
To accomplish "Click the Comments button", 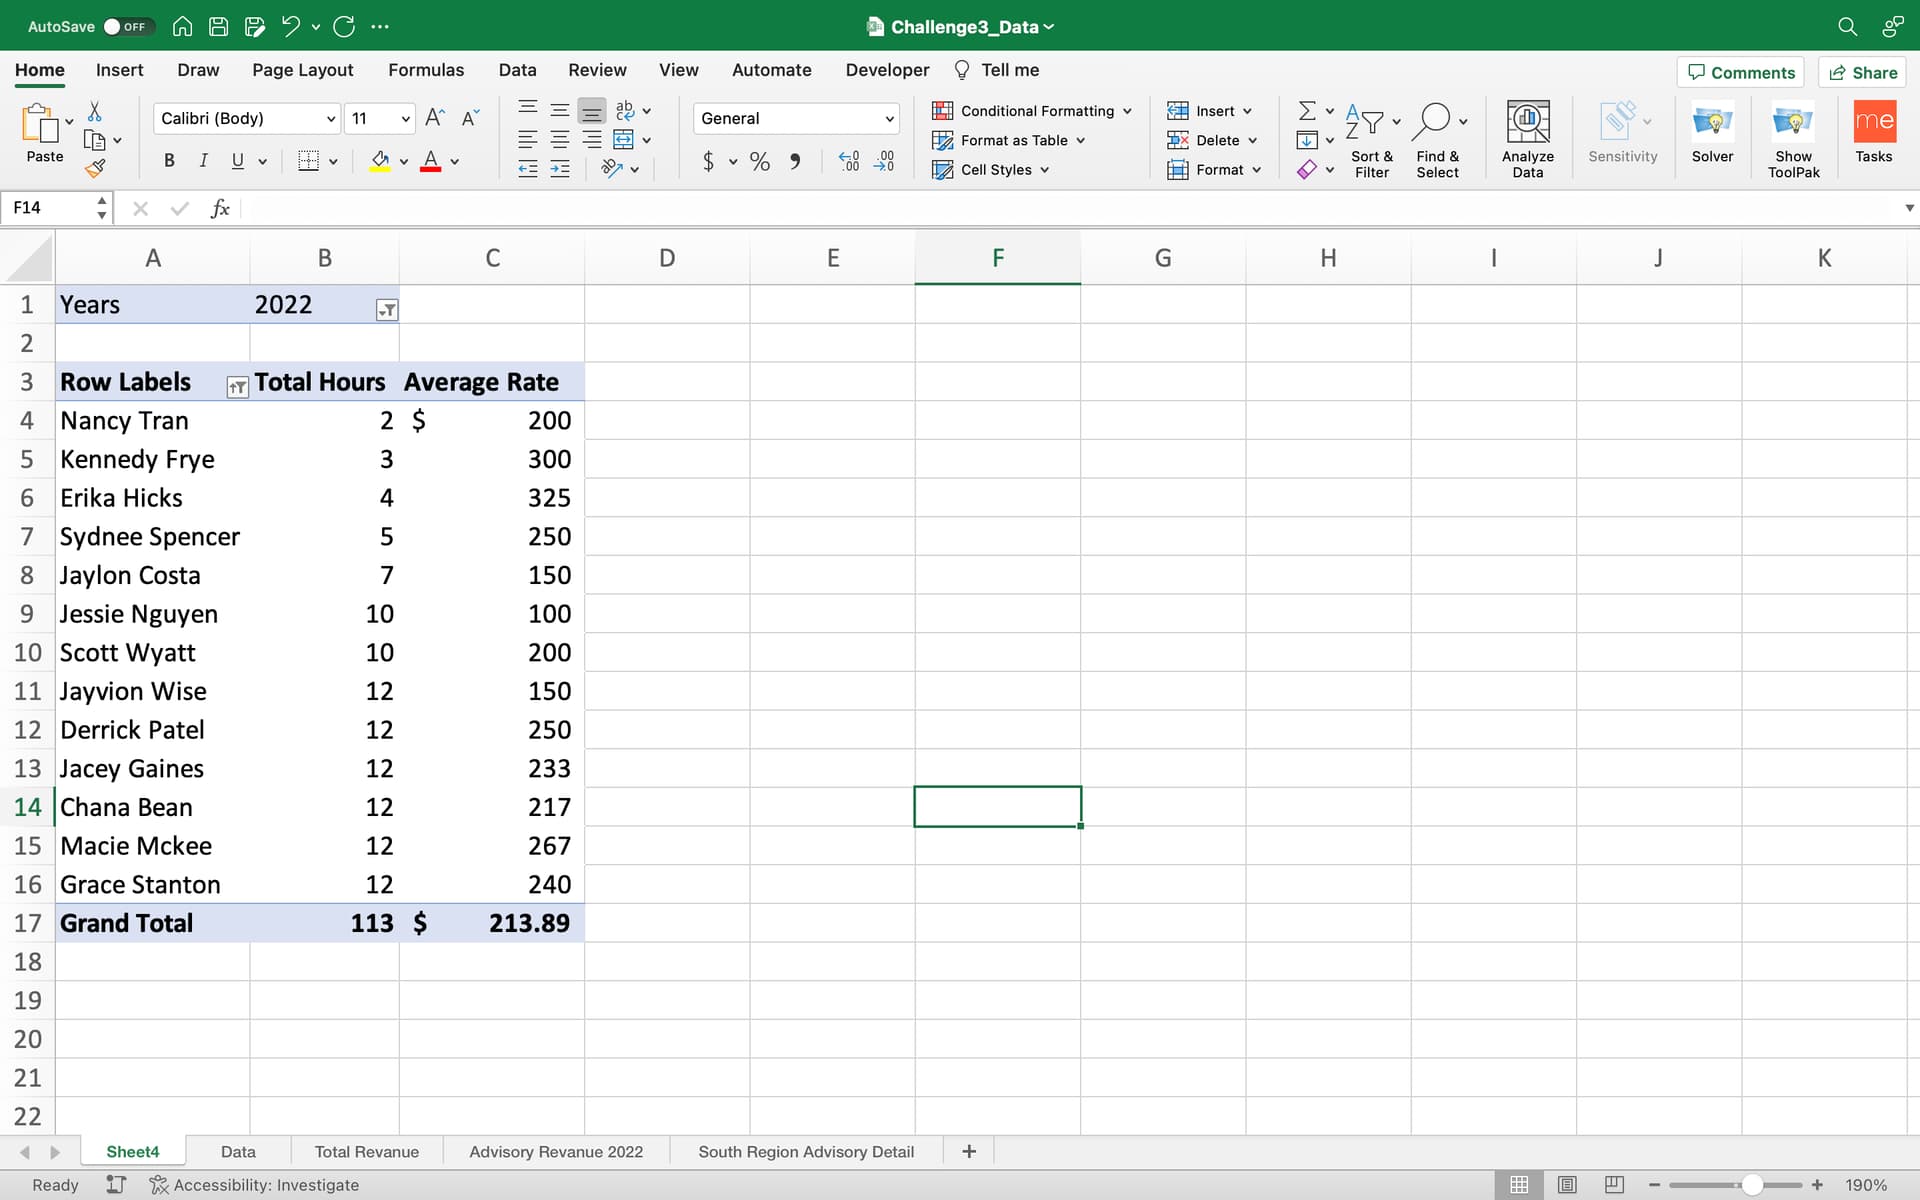I will tap(1741, 73).
